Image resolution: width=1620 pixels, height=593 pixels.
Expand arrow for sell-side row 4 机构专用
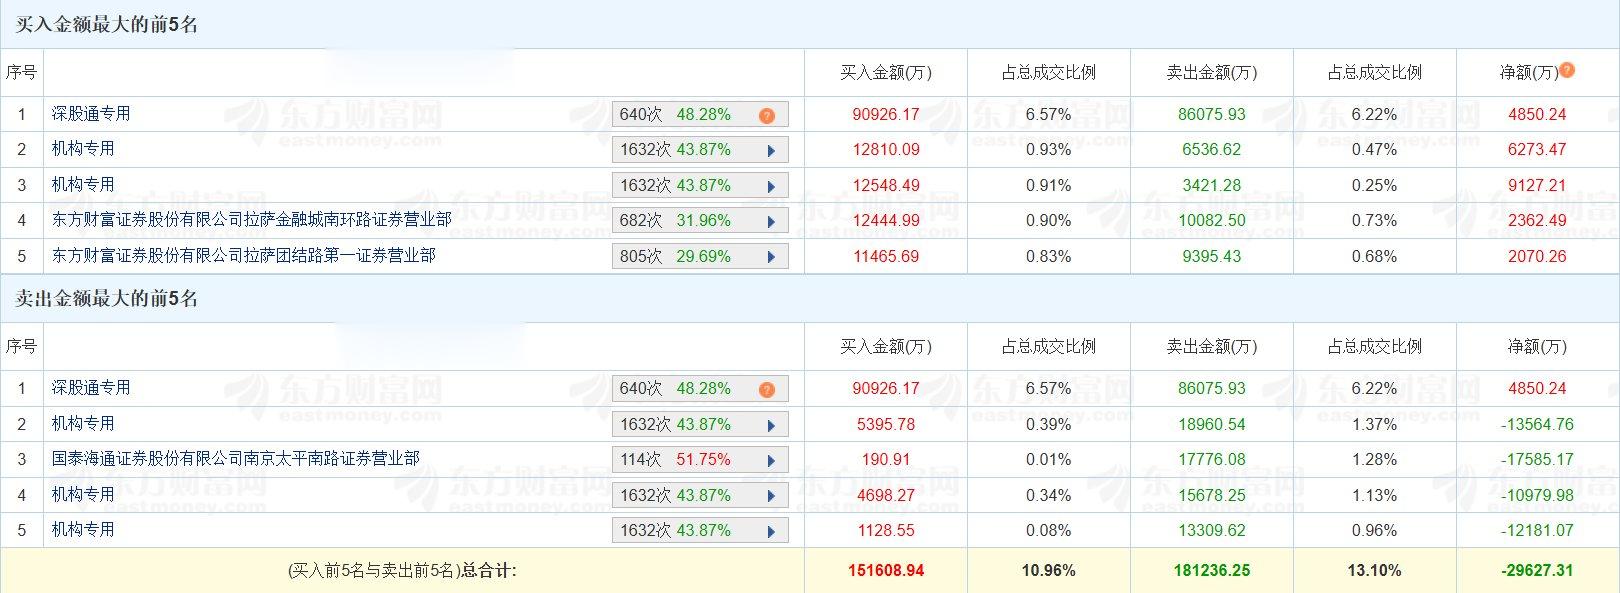coord(771,496)
